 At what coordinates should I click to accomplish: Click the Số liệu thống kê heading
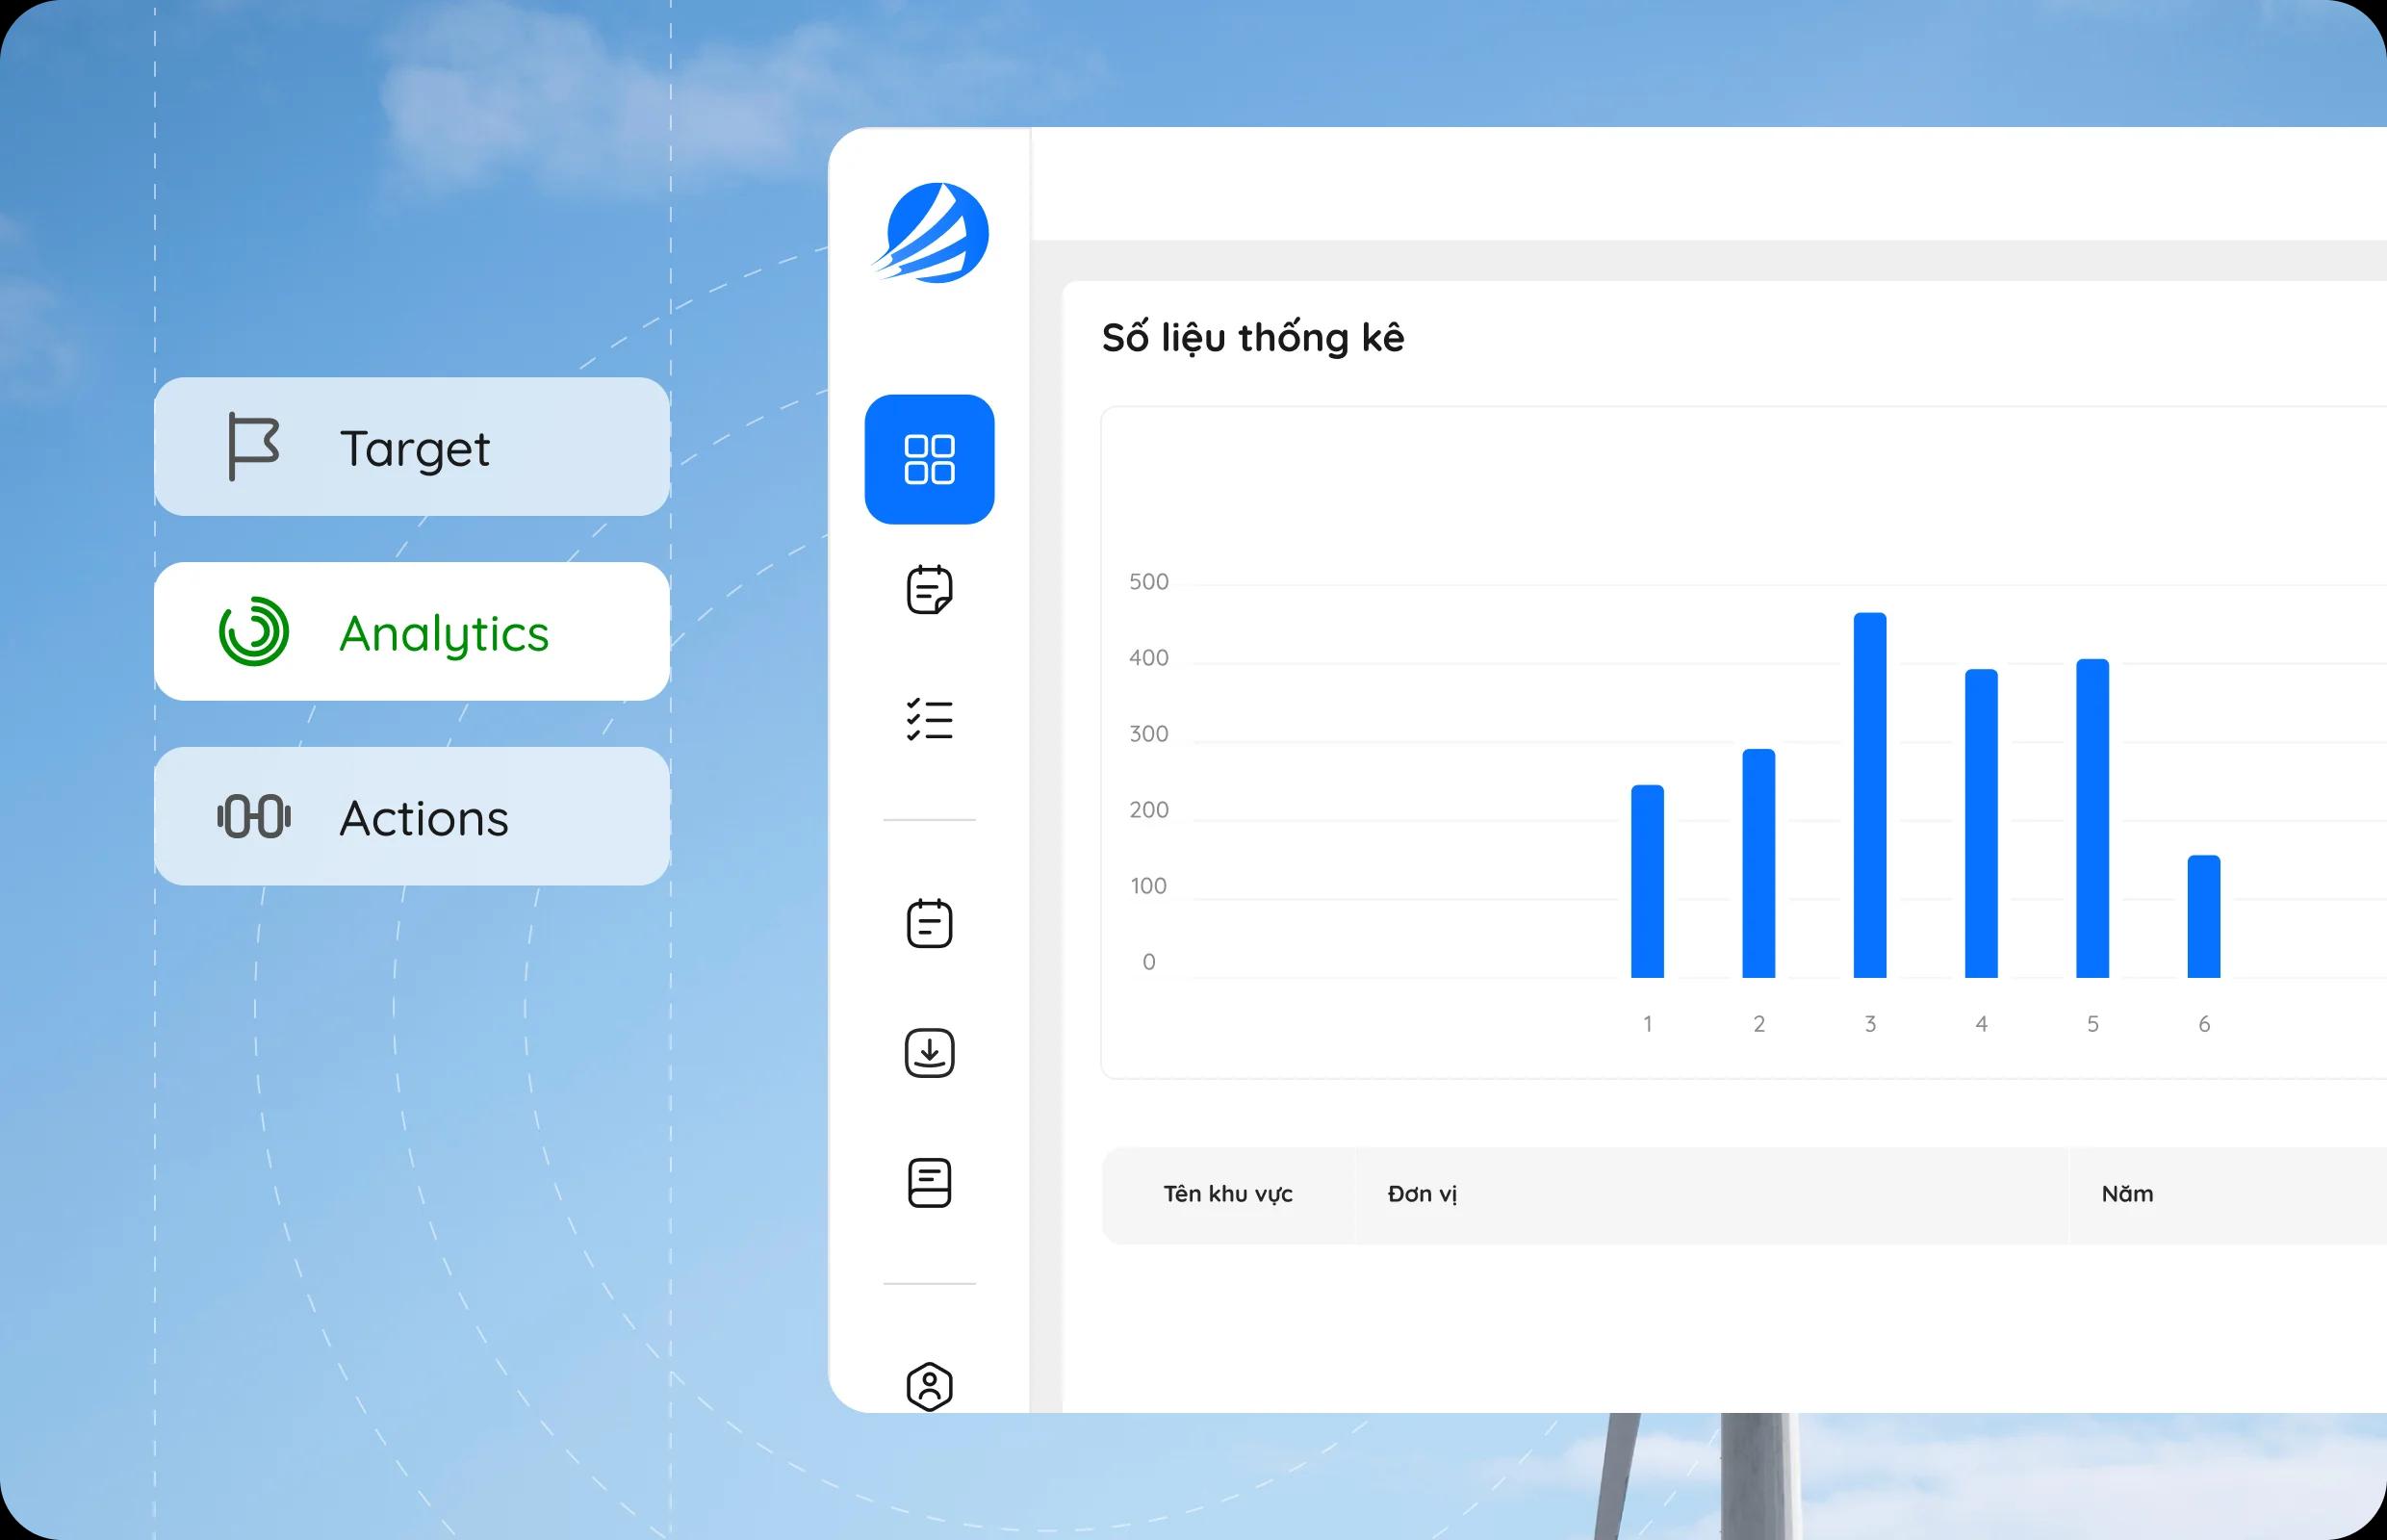[1252, 338]
